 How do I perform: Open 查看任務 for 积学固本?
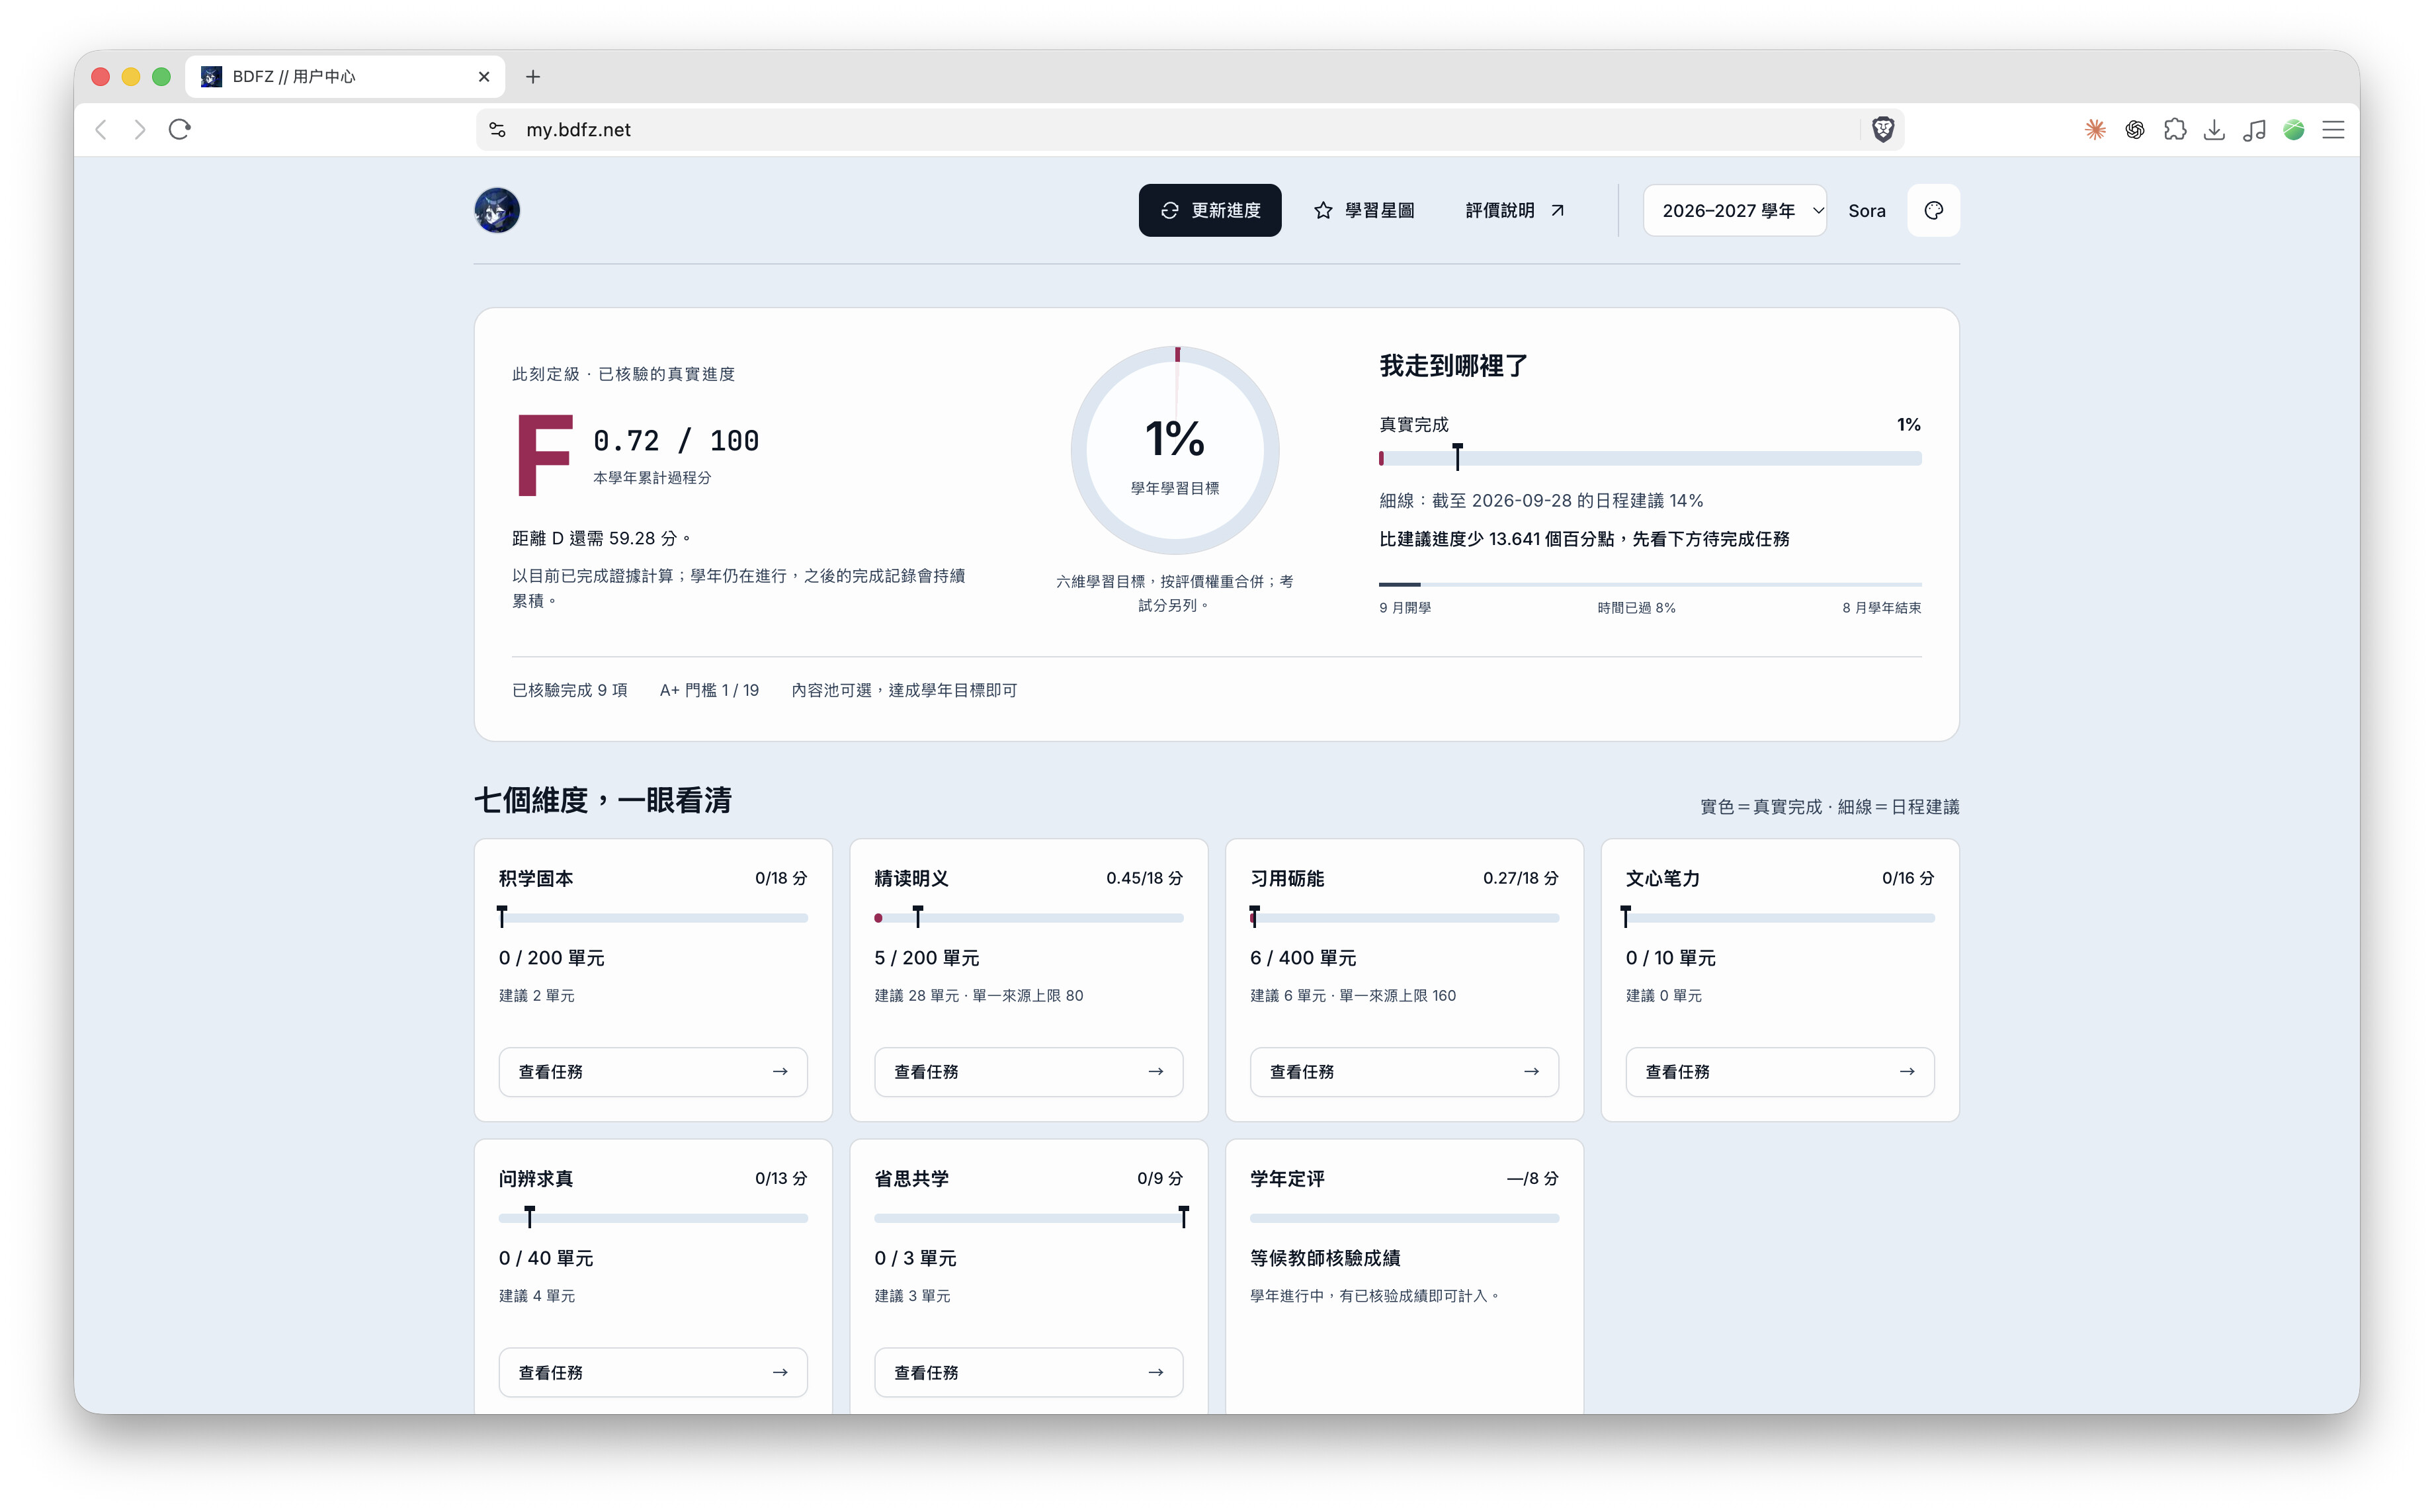pyautogui.click(x=653, y=1071)
